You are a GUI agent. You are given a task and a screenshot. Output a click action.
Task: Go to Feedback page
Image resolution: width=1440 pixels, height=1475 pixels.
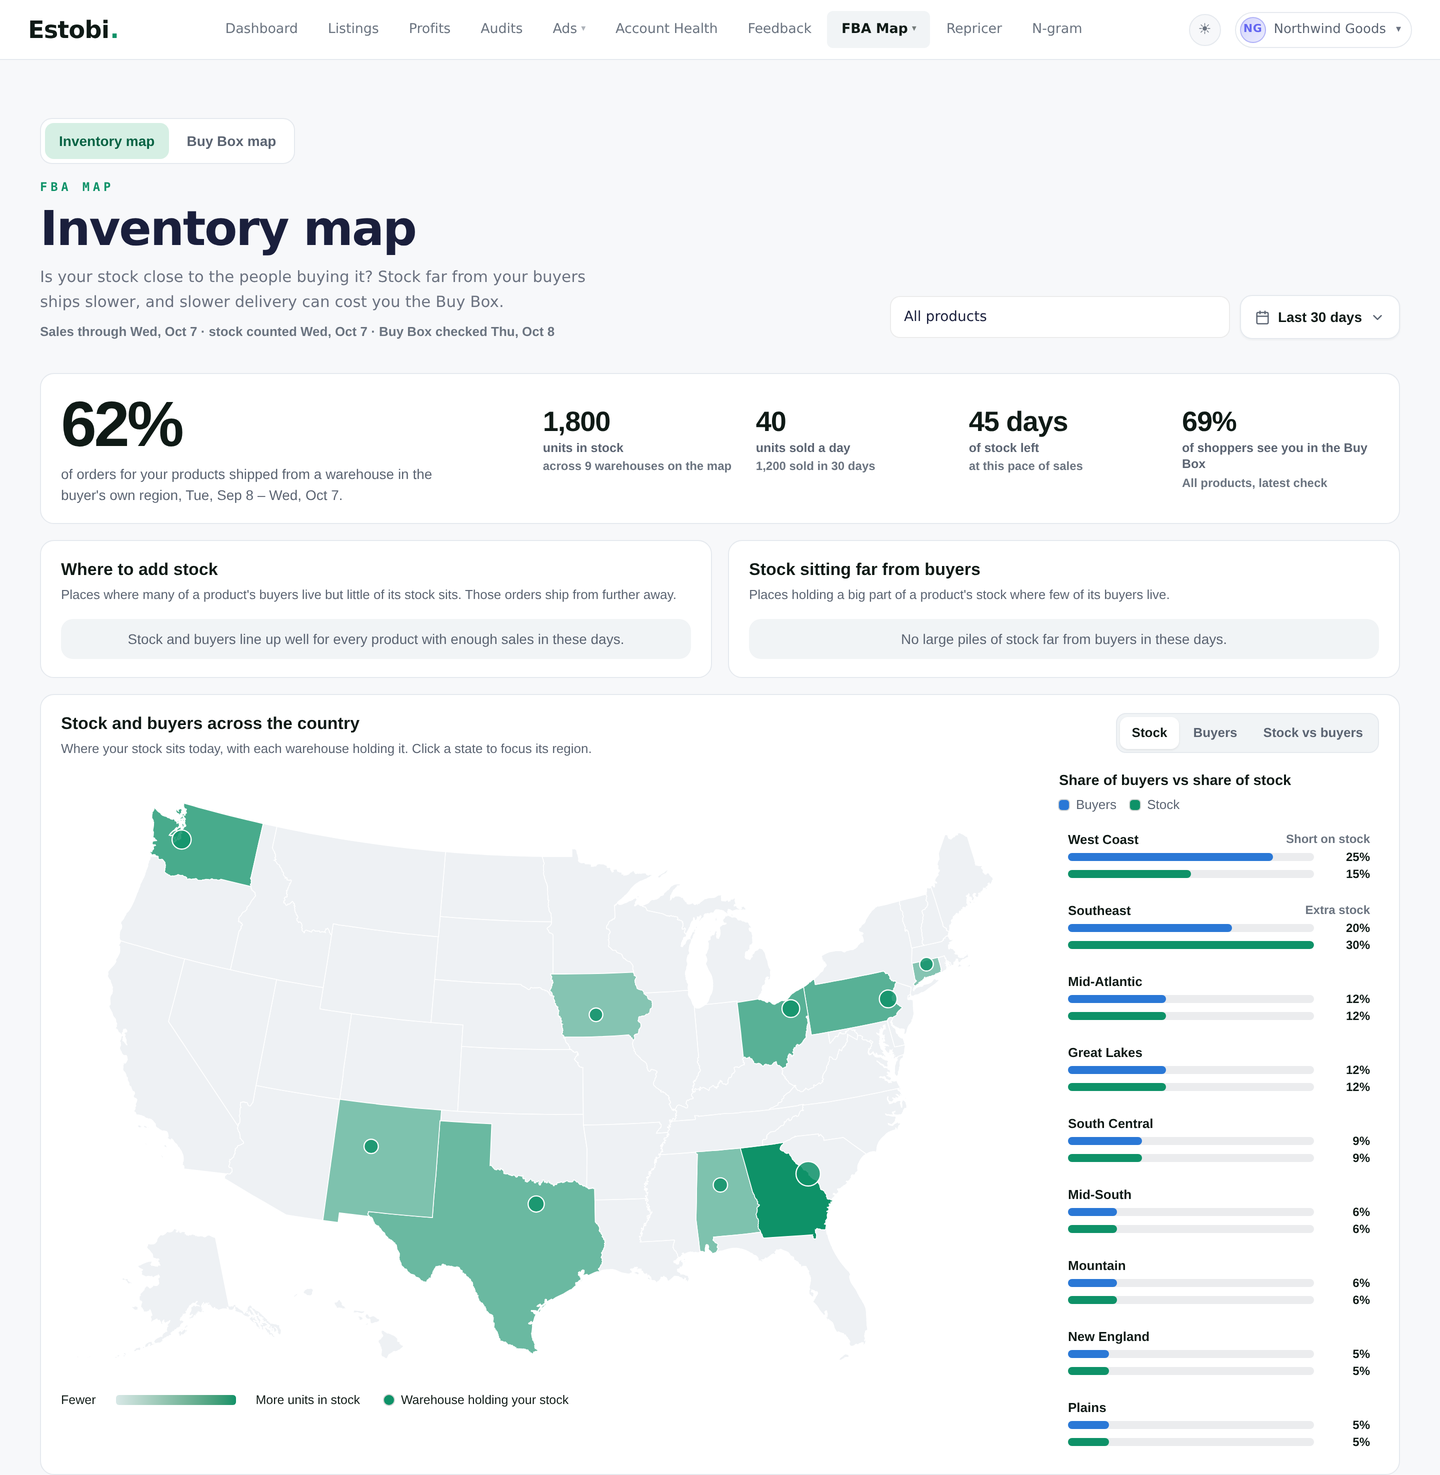[779, 29]
